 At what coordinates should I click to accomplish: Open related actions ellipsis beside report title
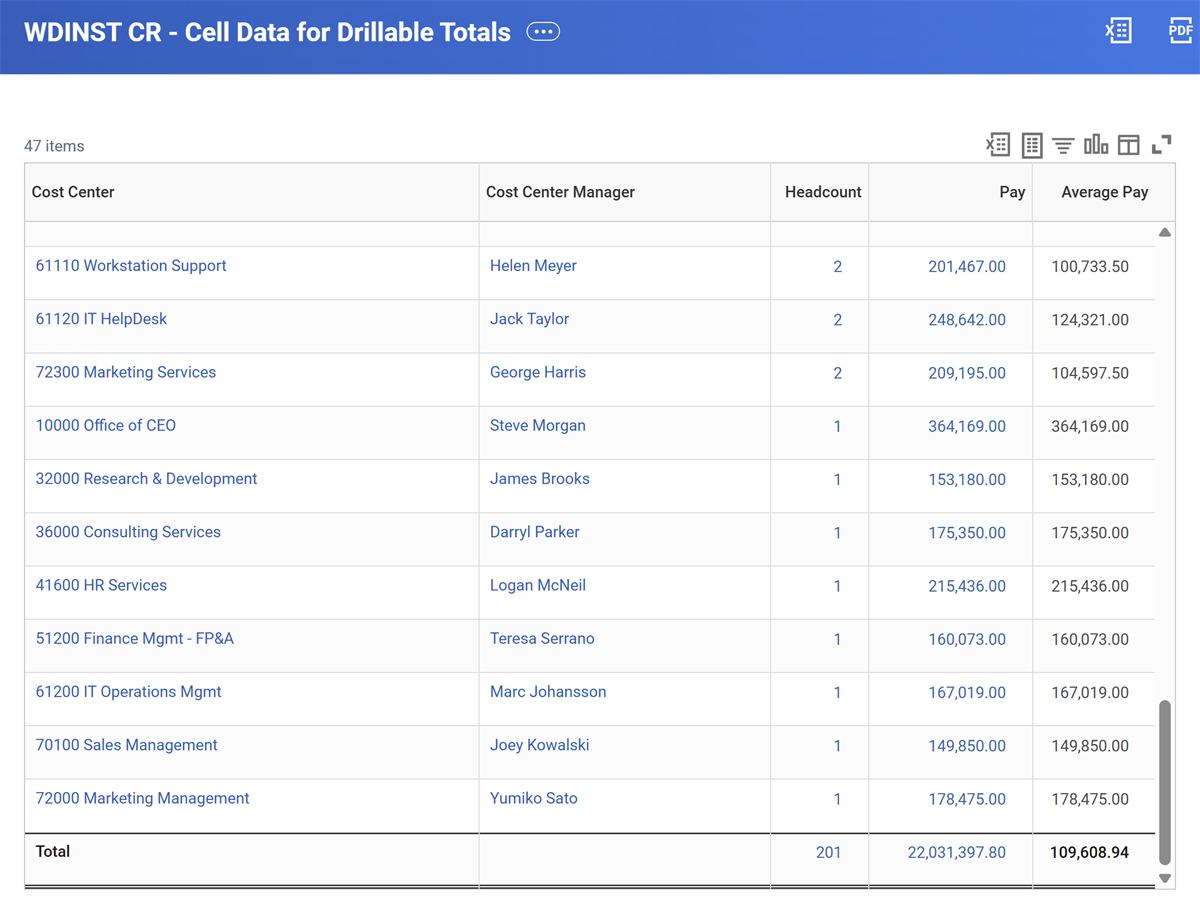(x=543, y=32)
